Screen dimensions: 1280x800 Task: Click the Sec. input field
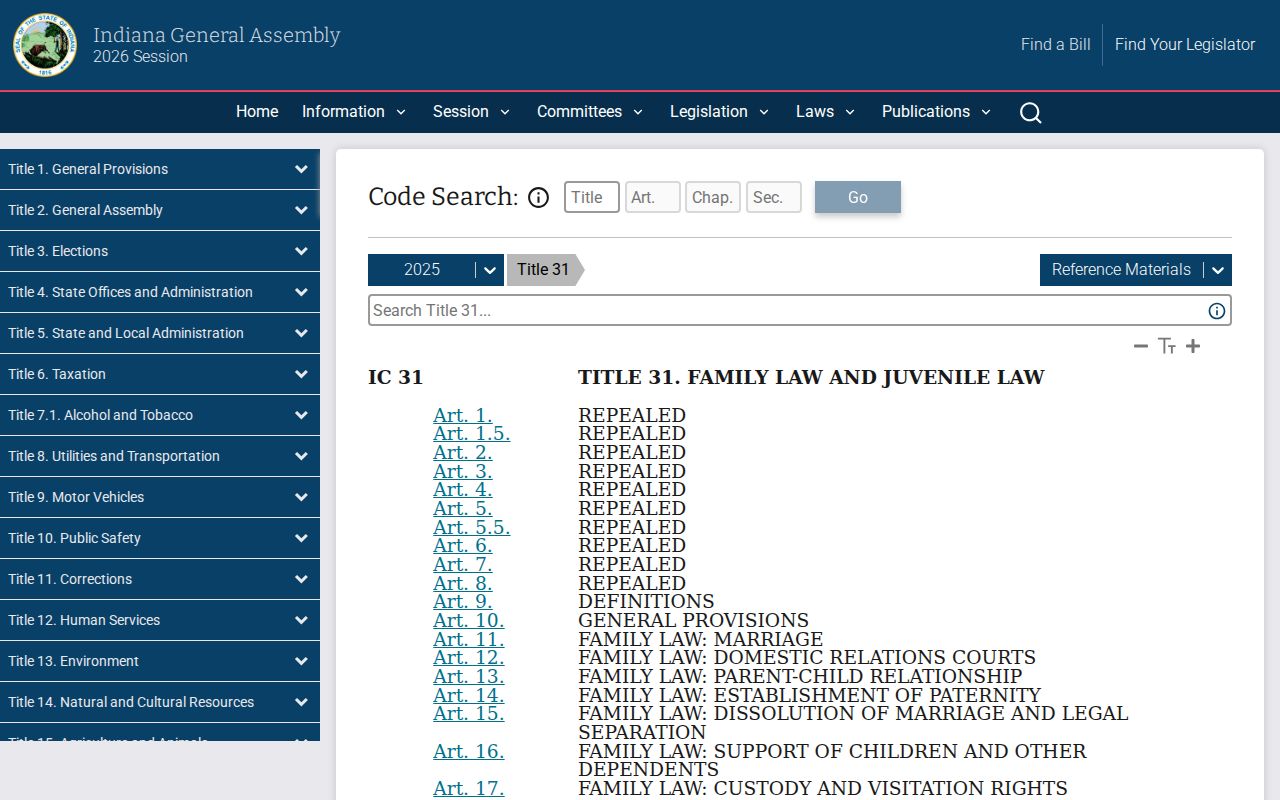click(x=774, y=197)
